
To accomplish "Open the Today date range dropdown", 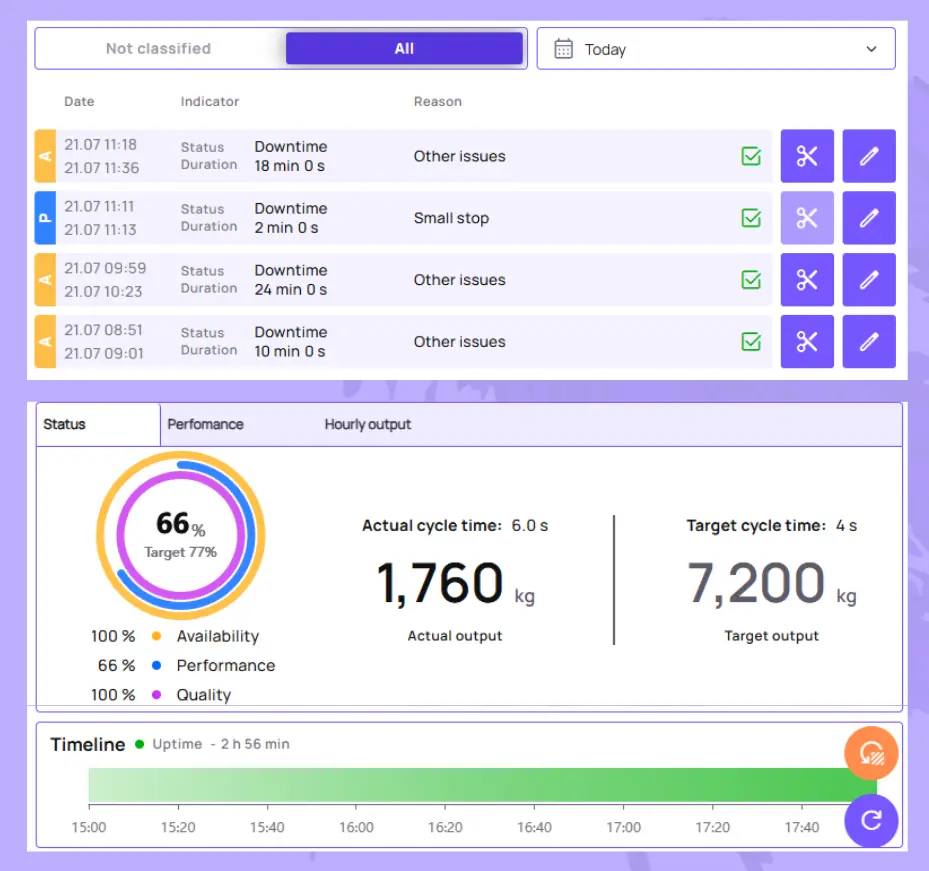I will pos(716,49).
